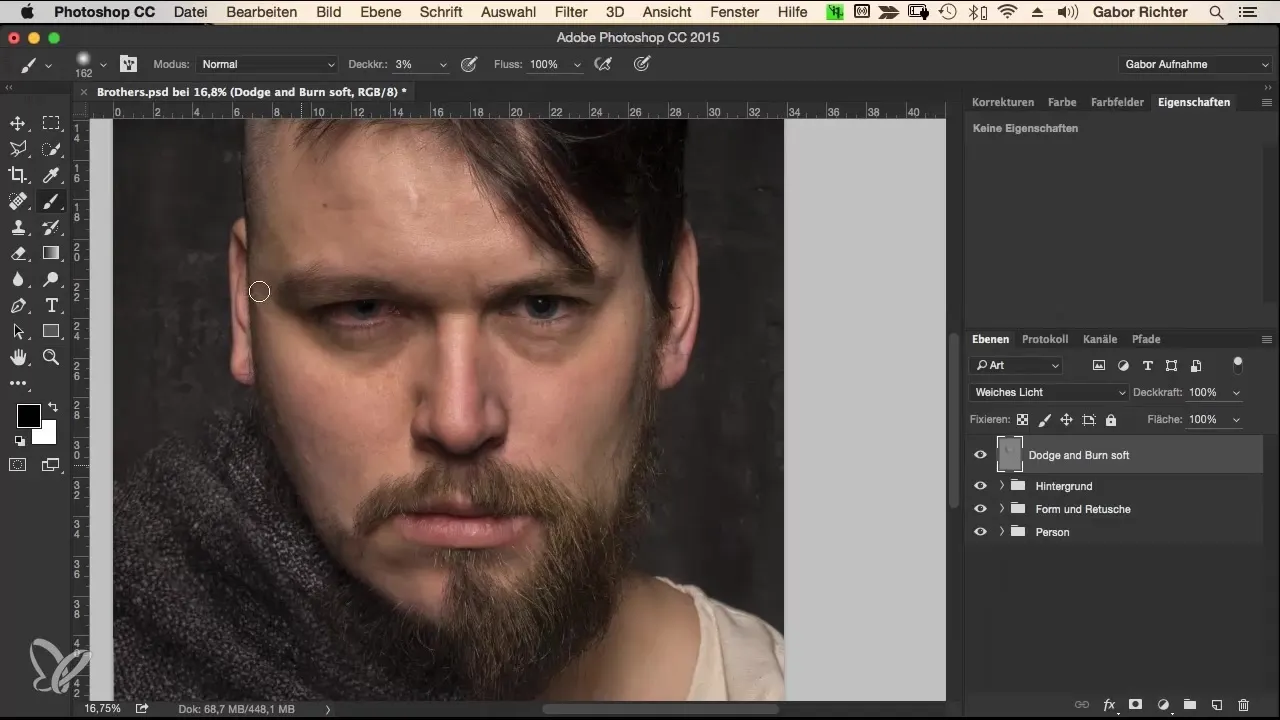Open the Fläche fill dropdown arrow
Viewport: 1280px width, 720px height.
[1237, 420]
